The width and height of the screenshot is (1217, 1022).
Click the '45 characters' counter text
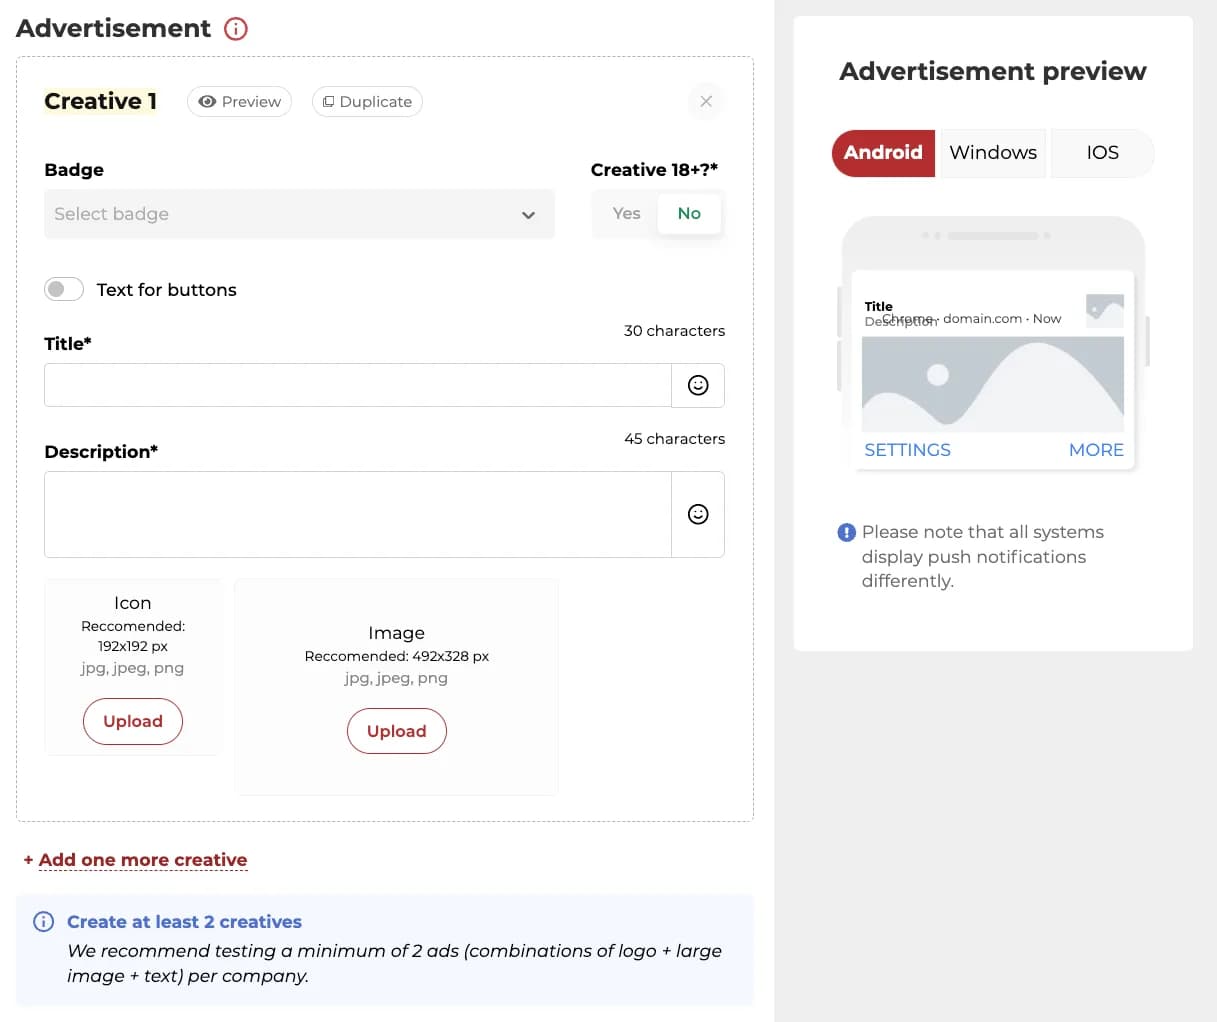click(x=674, y=439)
